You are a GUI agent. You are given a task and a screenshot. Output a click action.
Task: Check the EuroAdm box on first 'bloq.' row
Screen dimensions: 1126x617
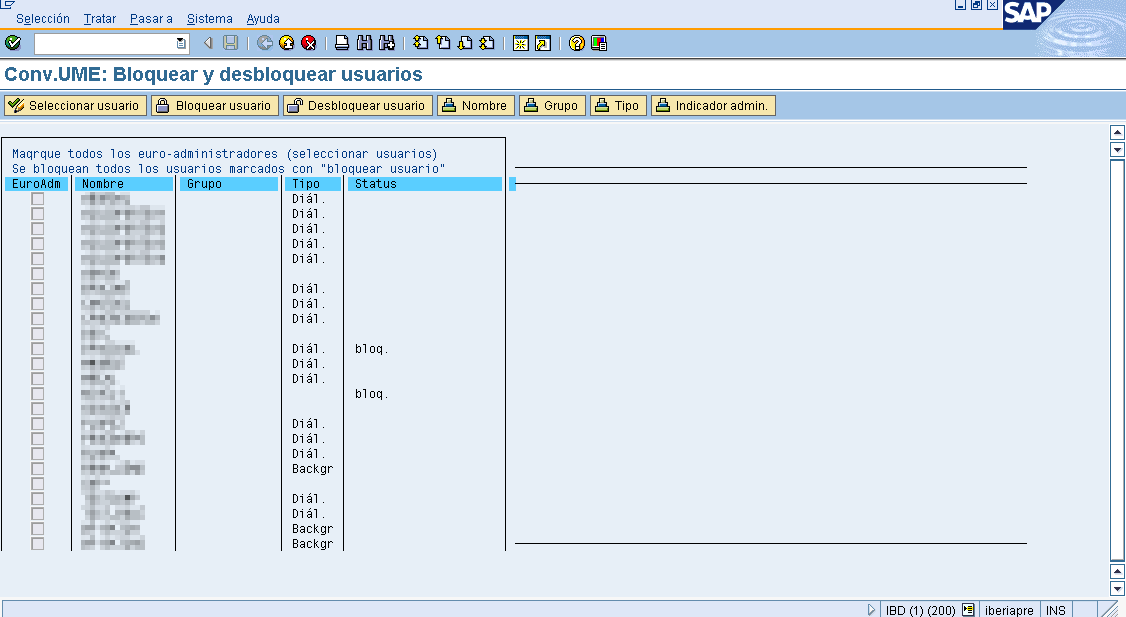[x=38, y=349]
